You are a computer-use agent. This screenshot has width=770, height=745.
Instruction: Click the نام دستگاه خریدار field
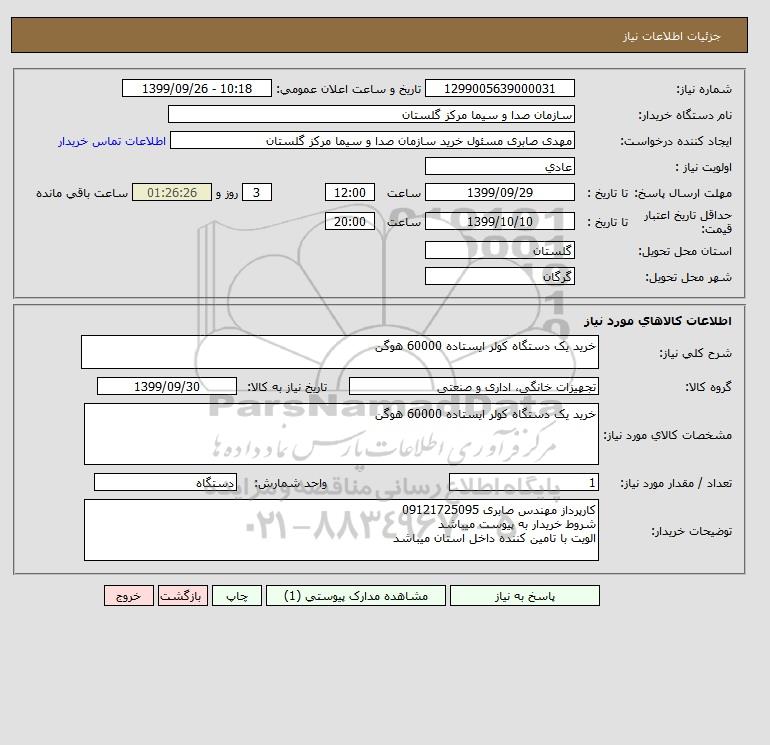(x=371, y=114)
